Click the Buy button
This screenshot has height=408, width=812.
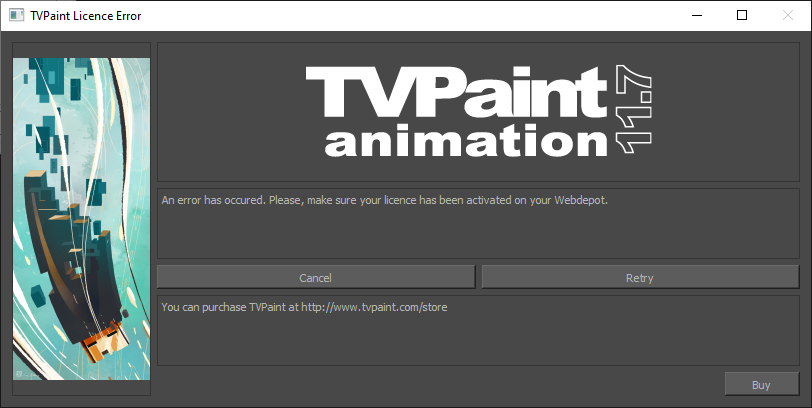click(x=761, y=384)
